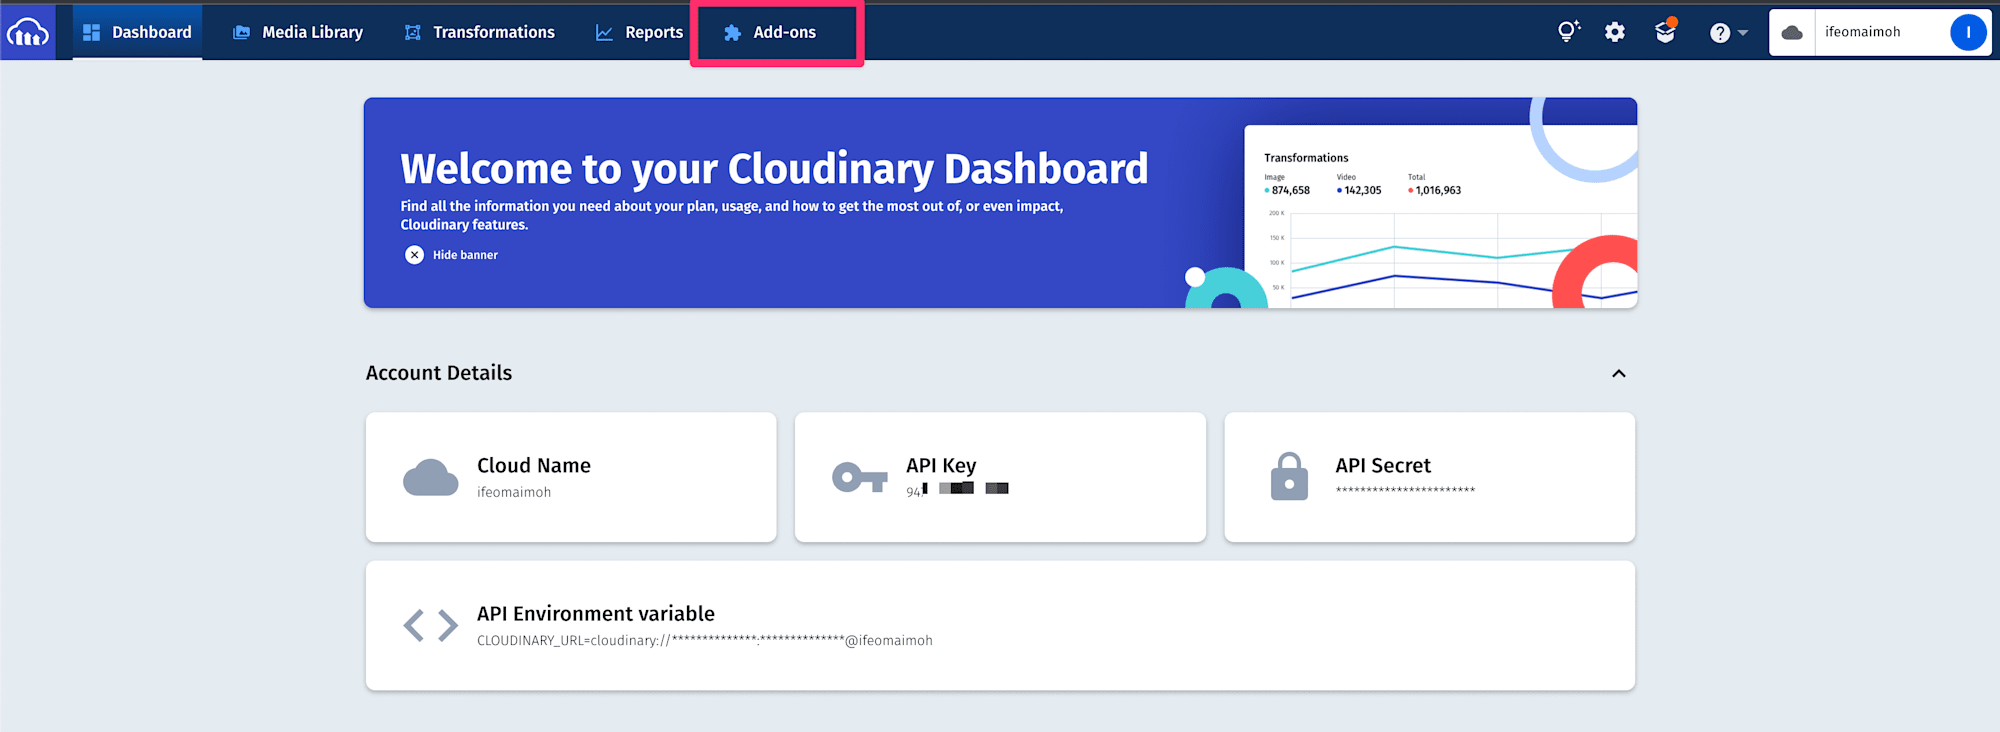The height and width of the screenshot is (732, 2000).
Task: Click the API Secret lock icon
Action: (1289, 476)
